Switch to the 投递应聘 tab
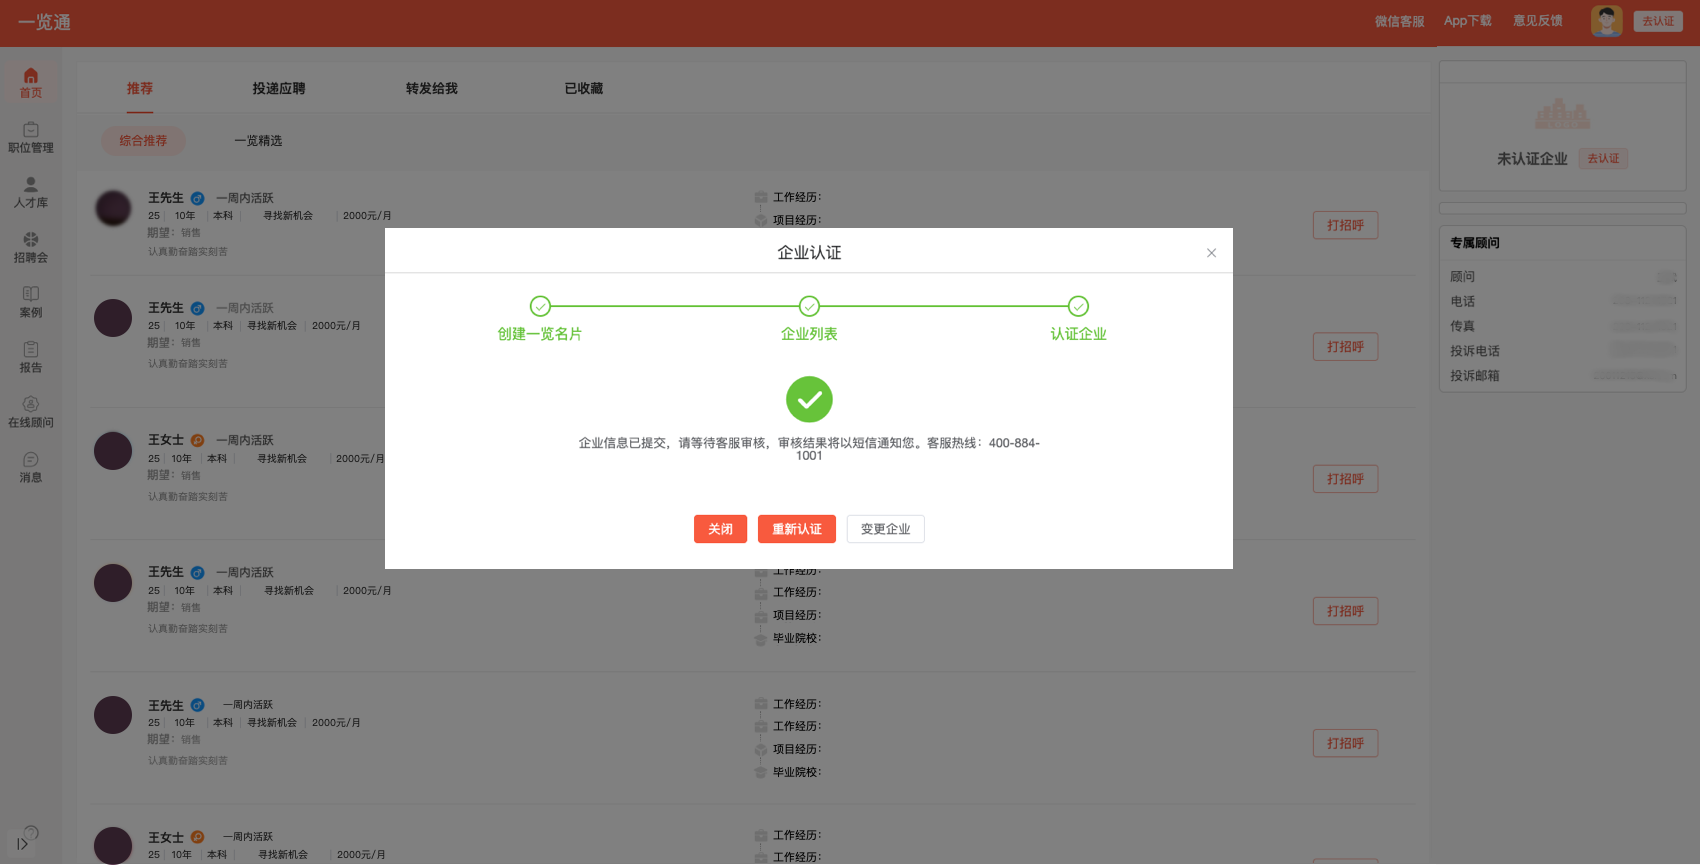 pos(279,89)
